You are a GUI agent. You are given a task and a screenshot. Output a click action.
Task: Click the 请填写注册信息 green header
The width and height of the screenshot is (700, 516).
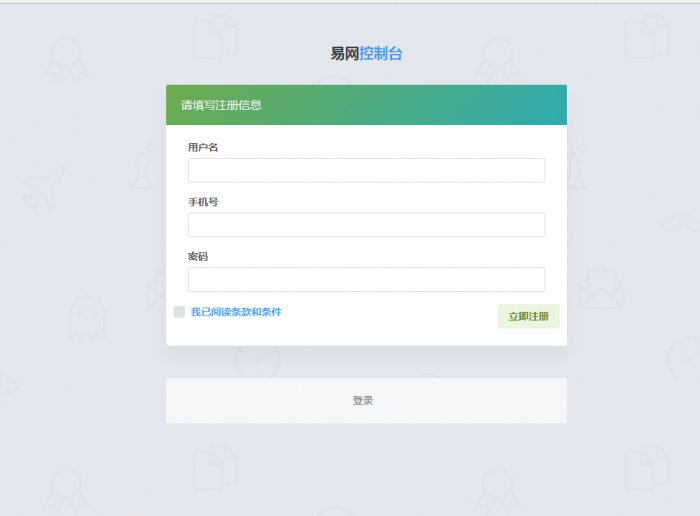[366, 105]
